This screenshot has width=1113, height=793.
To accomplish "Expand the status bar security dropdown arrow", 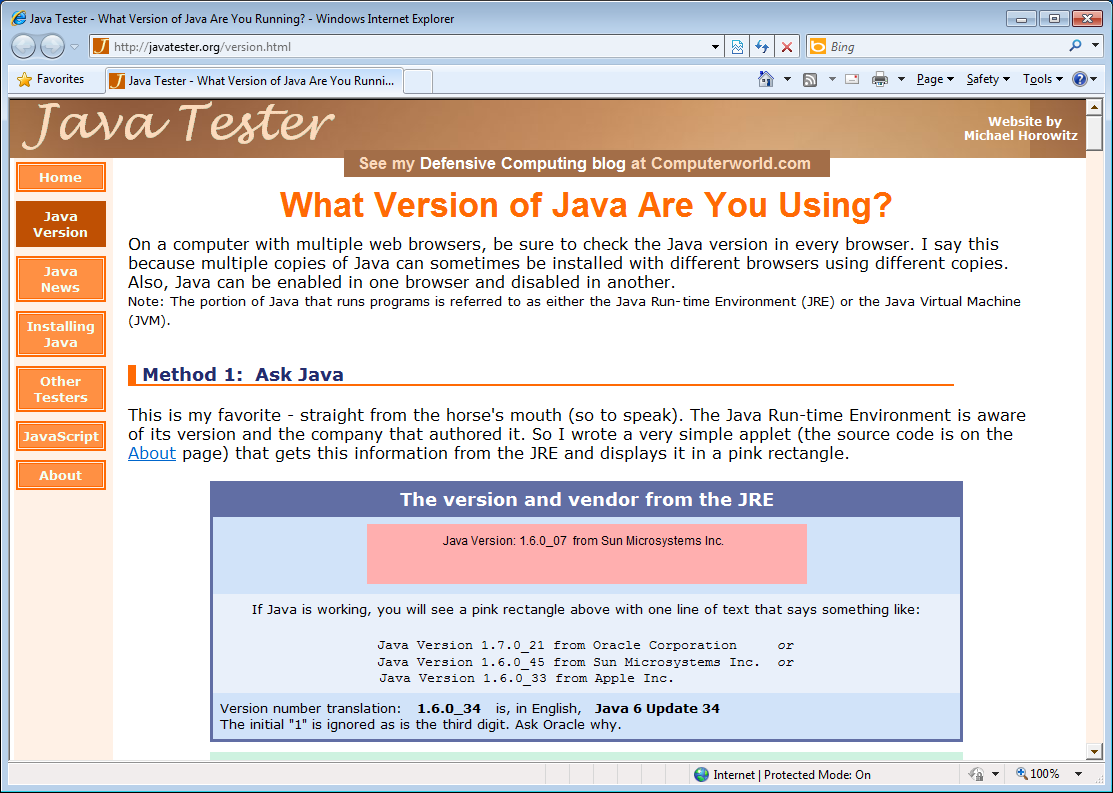I will click(x=995, y=774).
